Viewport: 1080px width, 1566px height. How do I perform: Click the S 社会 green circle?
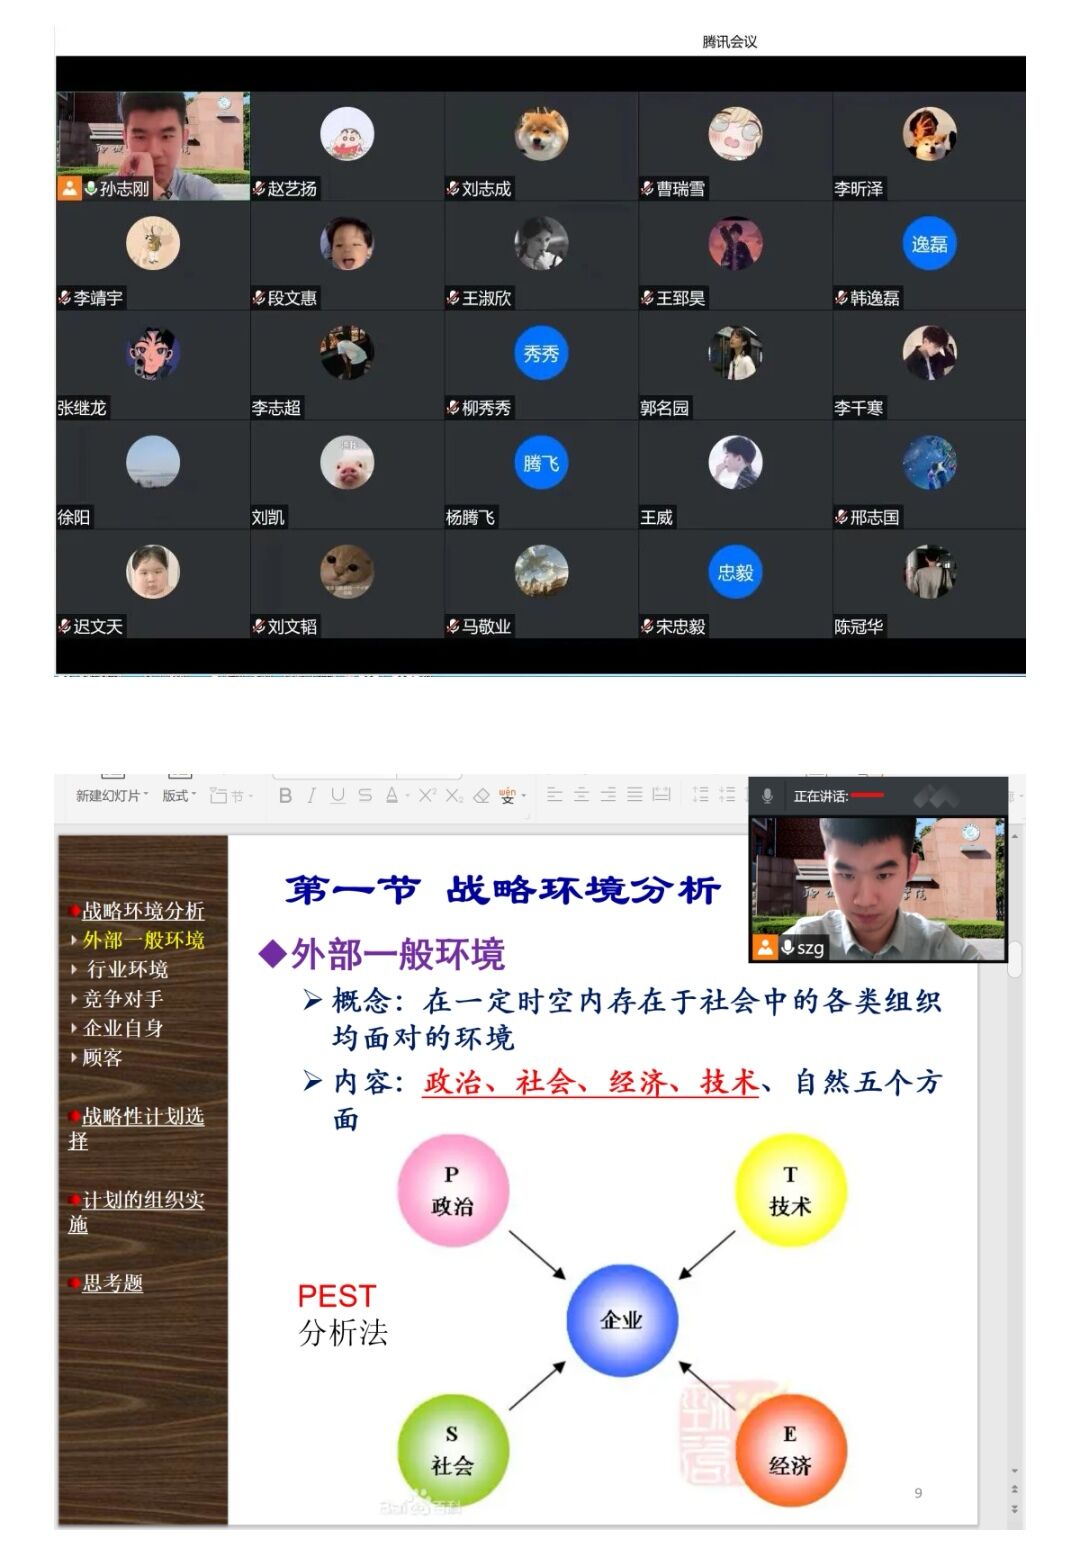[x=453, y=1450]
